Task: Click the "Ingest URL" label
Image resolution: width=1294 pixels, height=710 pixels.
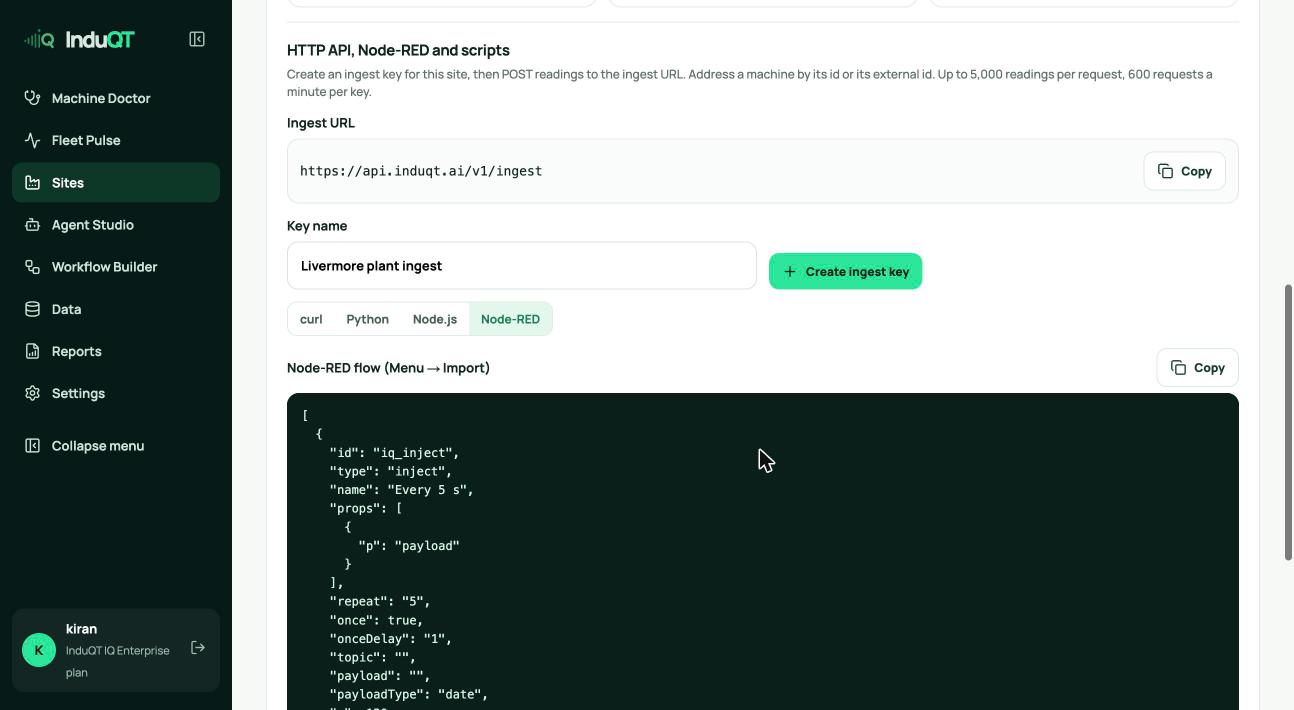Action: pos(321,123)
